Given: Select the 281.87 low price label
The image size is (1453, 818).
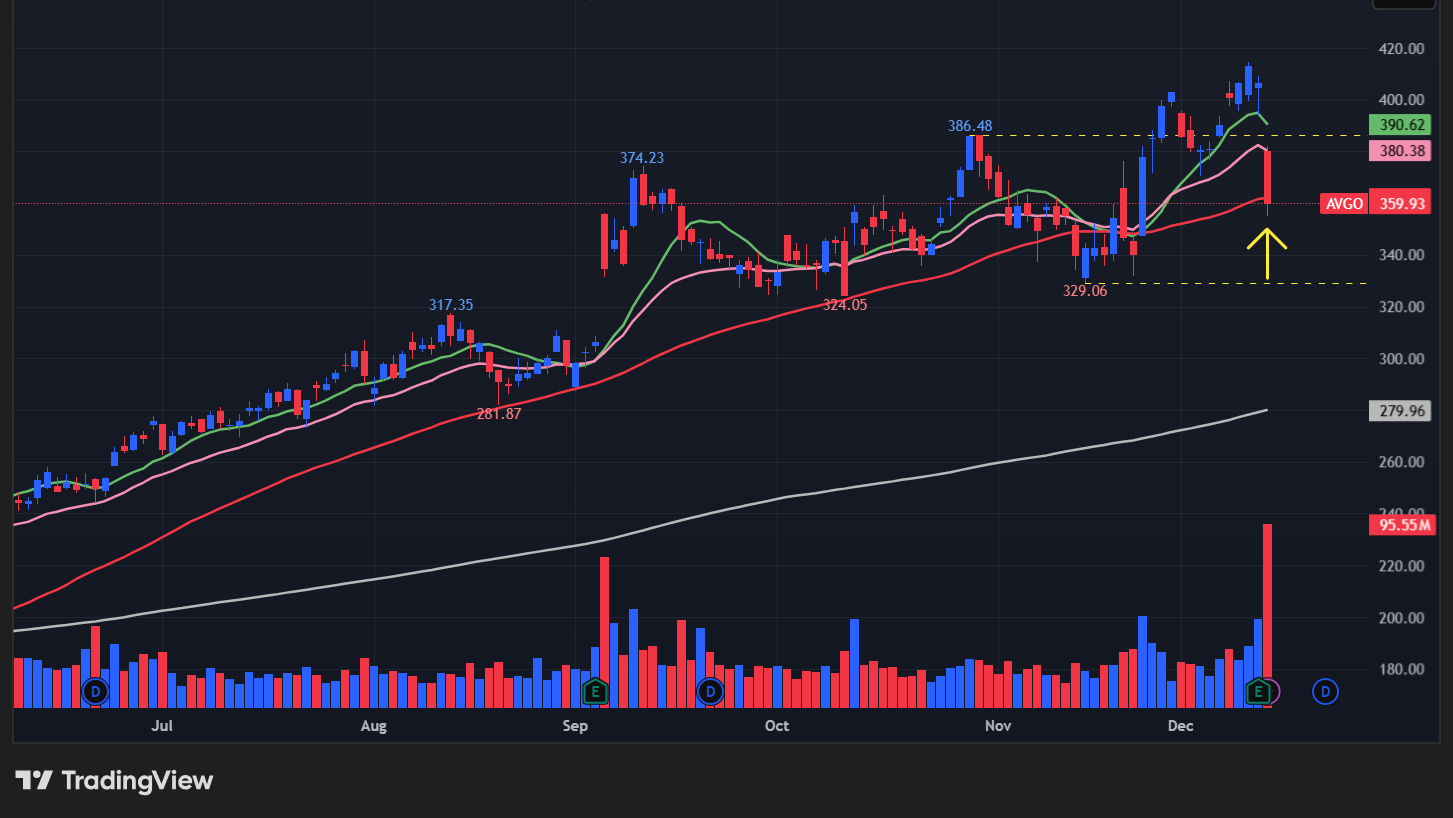Looking at the screenshot, I should pyautogui.click(x=498, y=413).
